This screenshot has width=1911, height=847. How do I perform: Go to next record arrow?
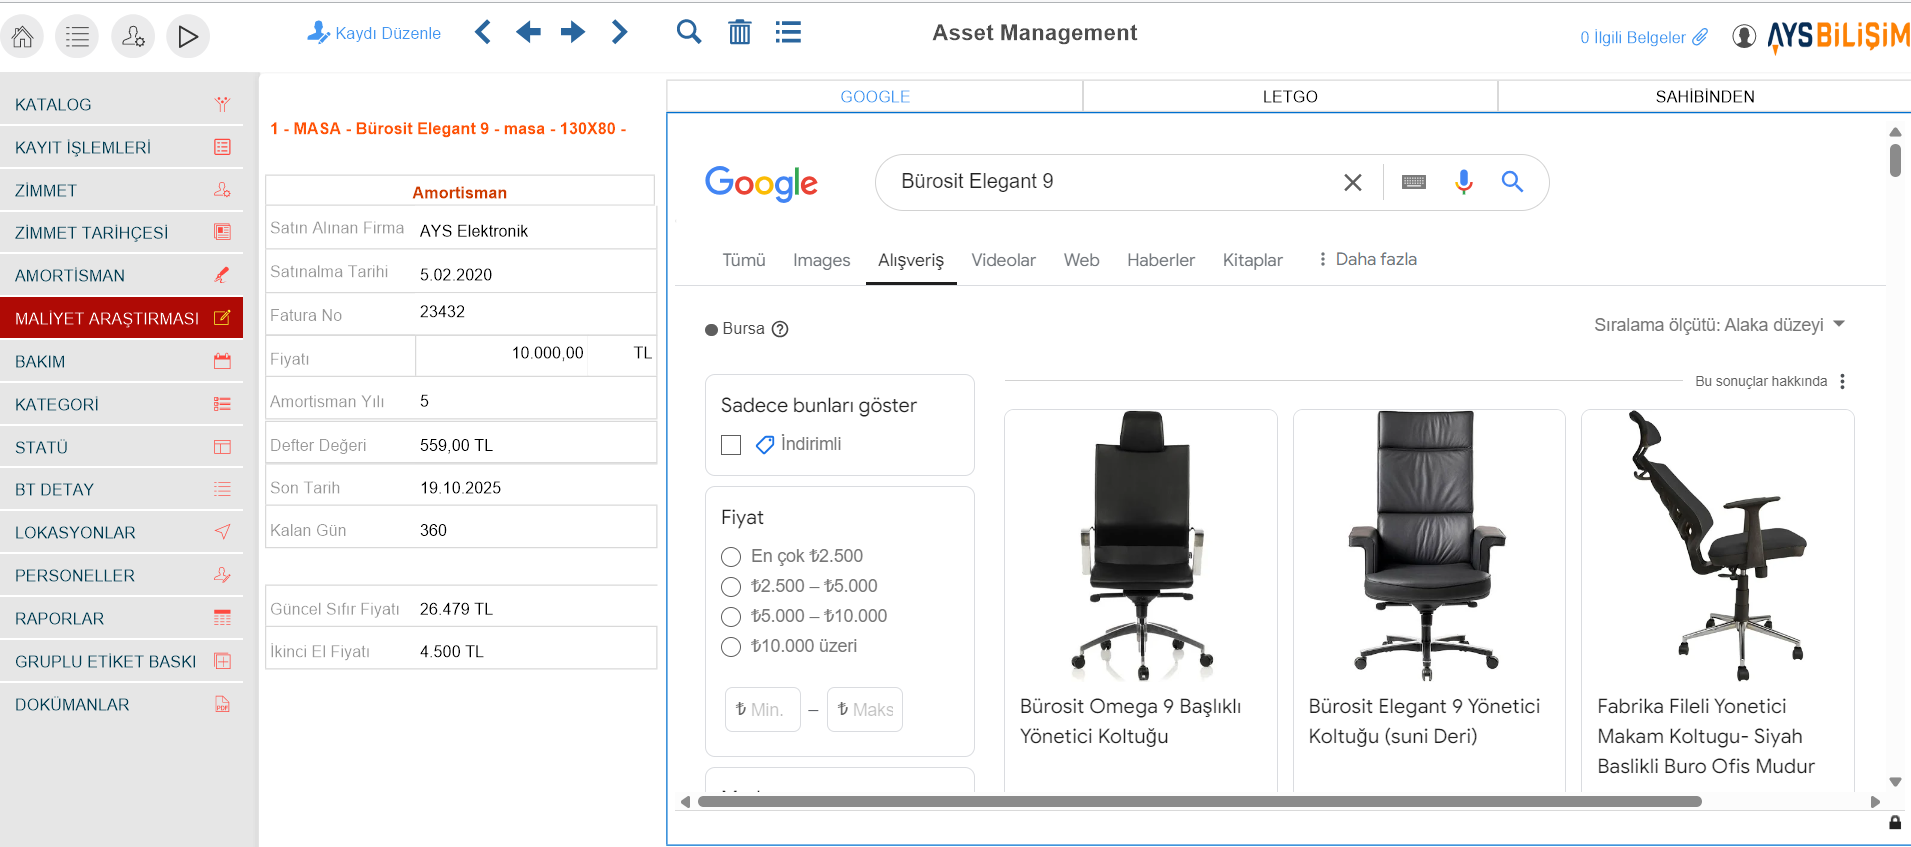point(573,32)
